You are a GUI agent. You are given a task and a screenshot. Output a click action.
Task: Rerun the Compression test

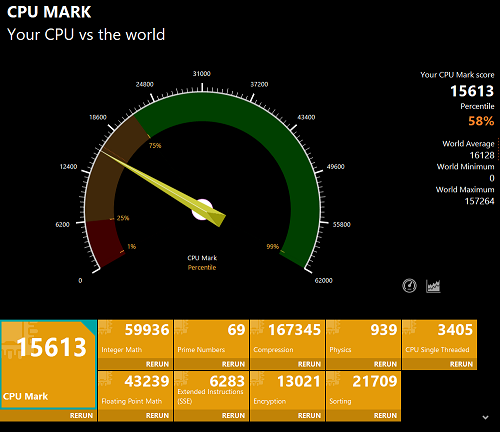tap(309, 364)
